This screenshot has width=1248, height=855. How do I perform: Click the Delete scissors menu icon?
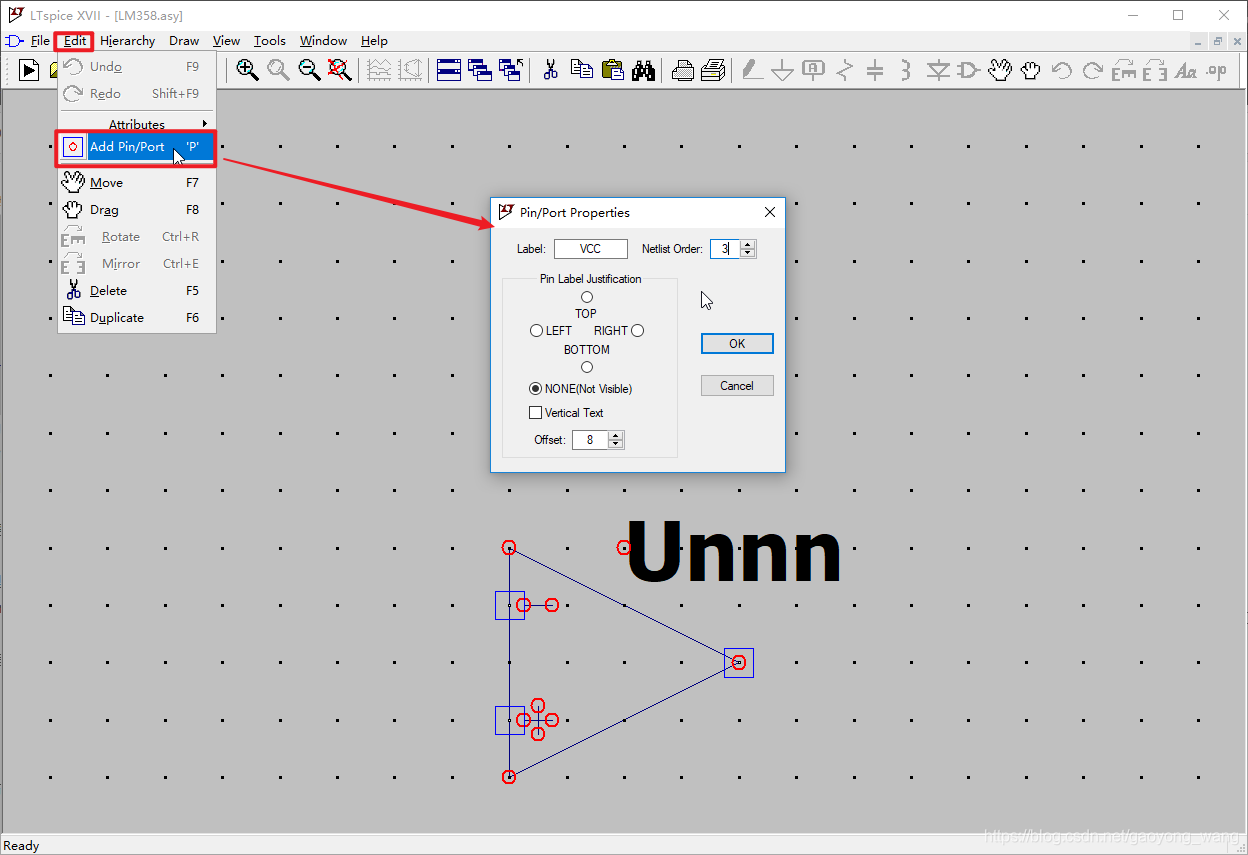click(x=73, y=290)
